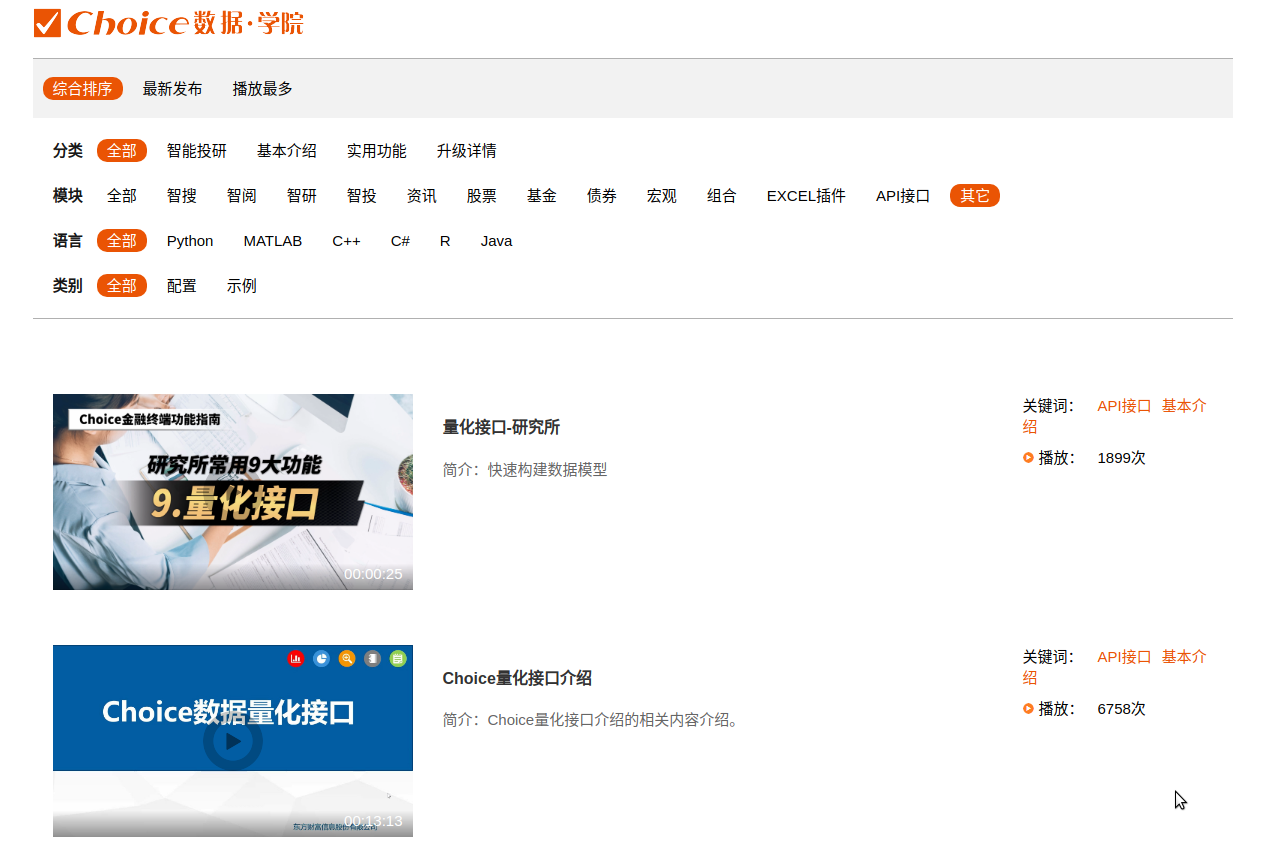The image size is (1280, 866).
Task: Filter language by Python
Action: 190,240
